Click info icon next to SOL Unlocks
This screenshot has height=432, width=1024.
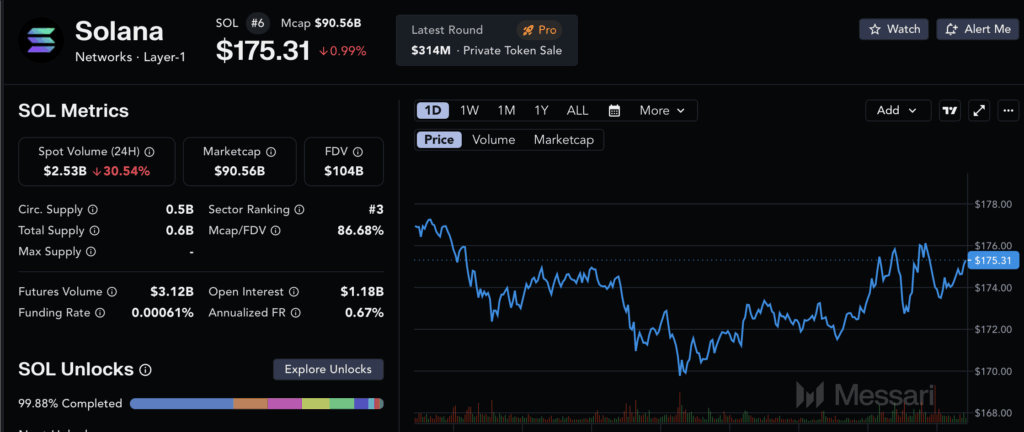(146, 370)
